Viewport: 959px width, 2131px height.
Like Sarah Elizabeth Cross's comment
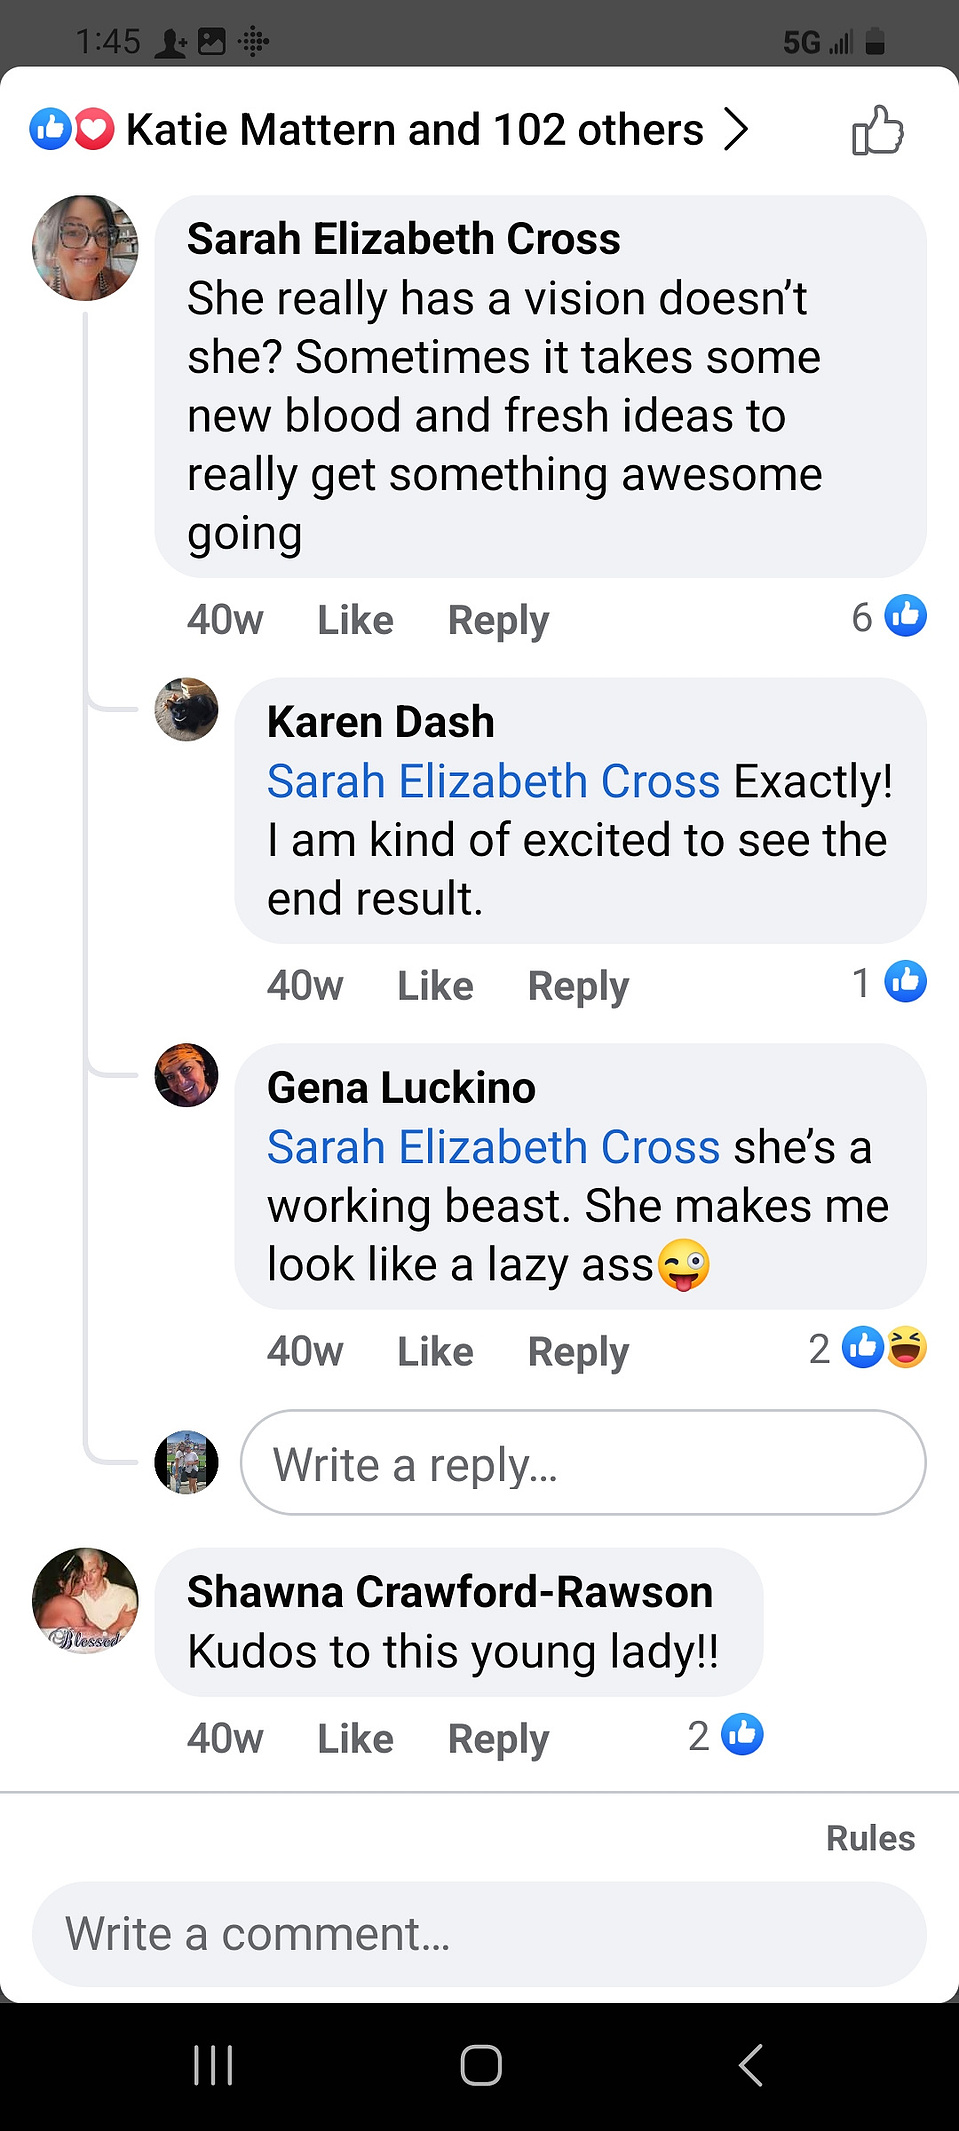click(355, 620)
